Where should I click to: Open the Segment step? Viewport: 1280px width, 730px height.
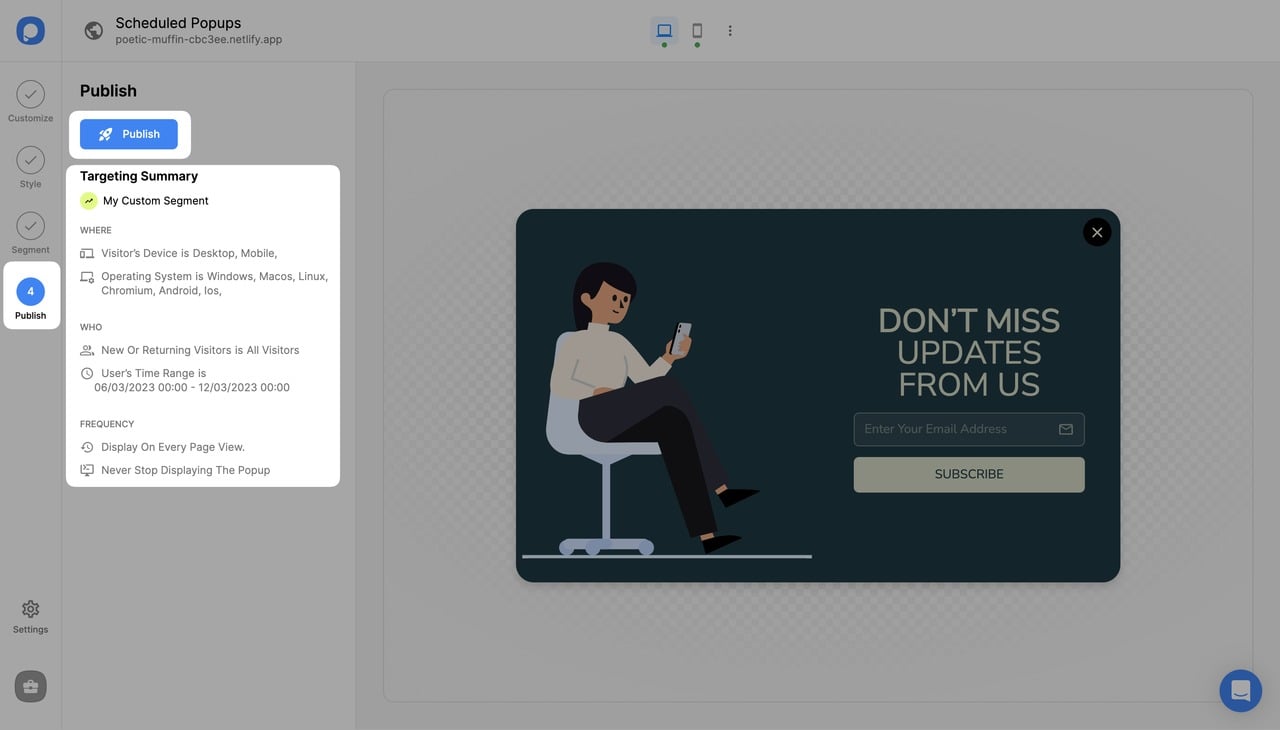coord(30,234)
